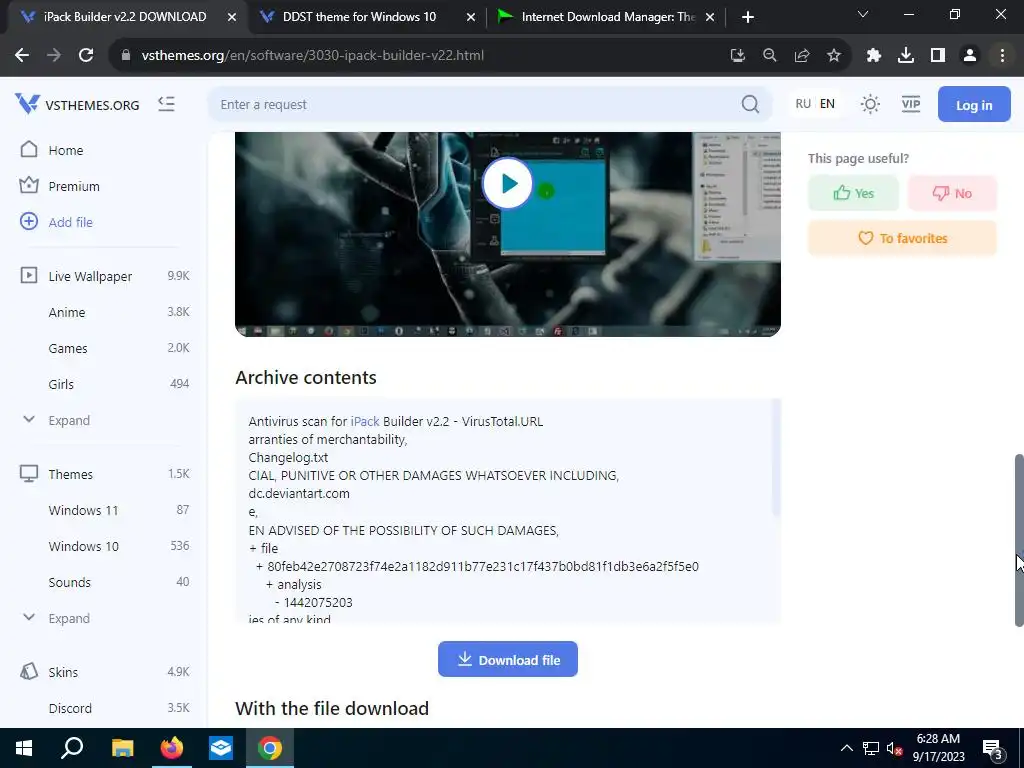This screenshot has width=1024, height=768.
Task: Click the VSTHEMES.ORG logo
Action: point(77,104)
